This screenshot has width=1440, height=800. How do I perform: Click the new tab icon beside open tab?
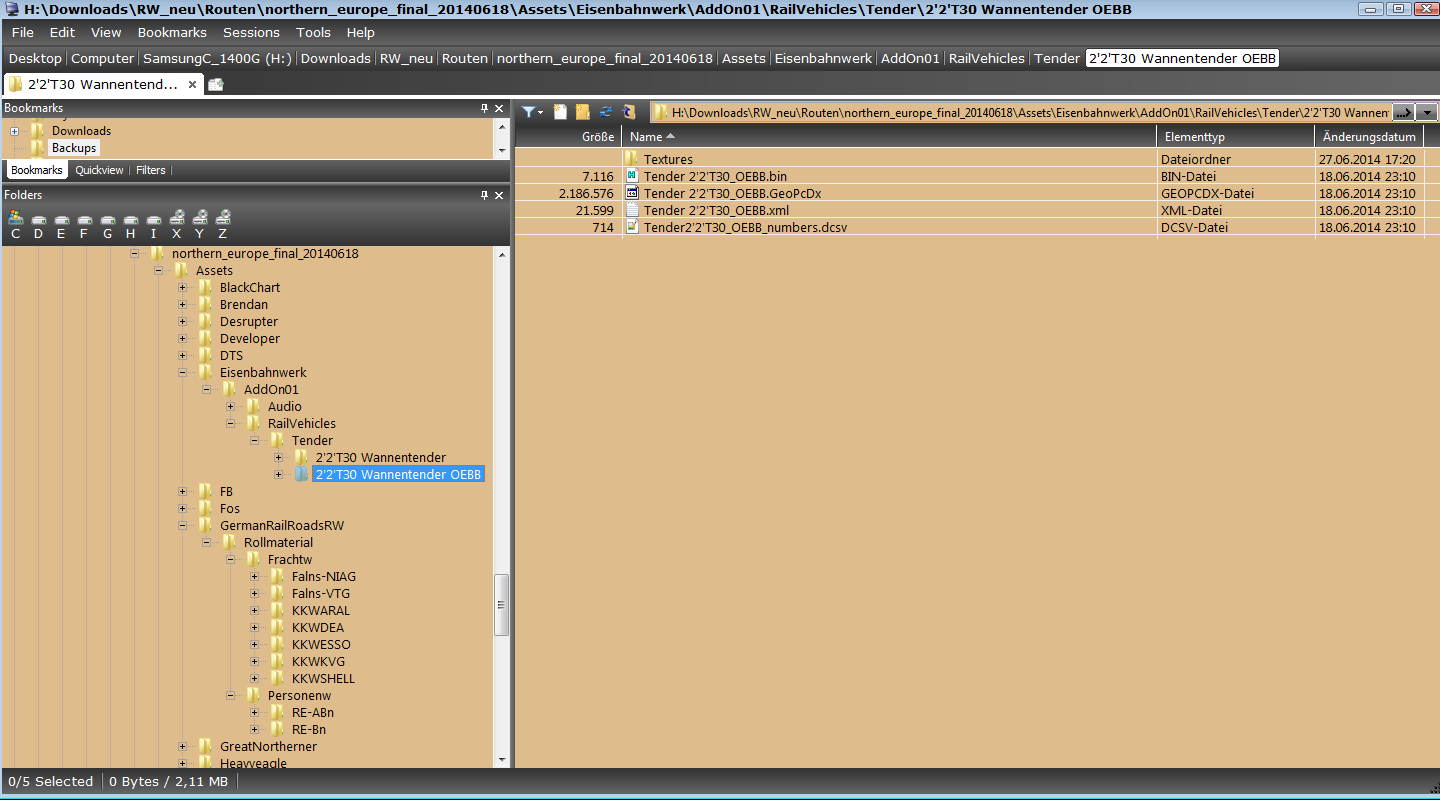(215, 85)
